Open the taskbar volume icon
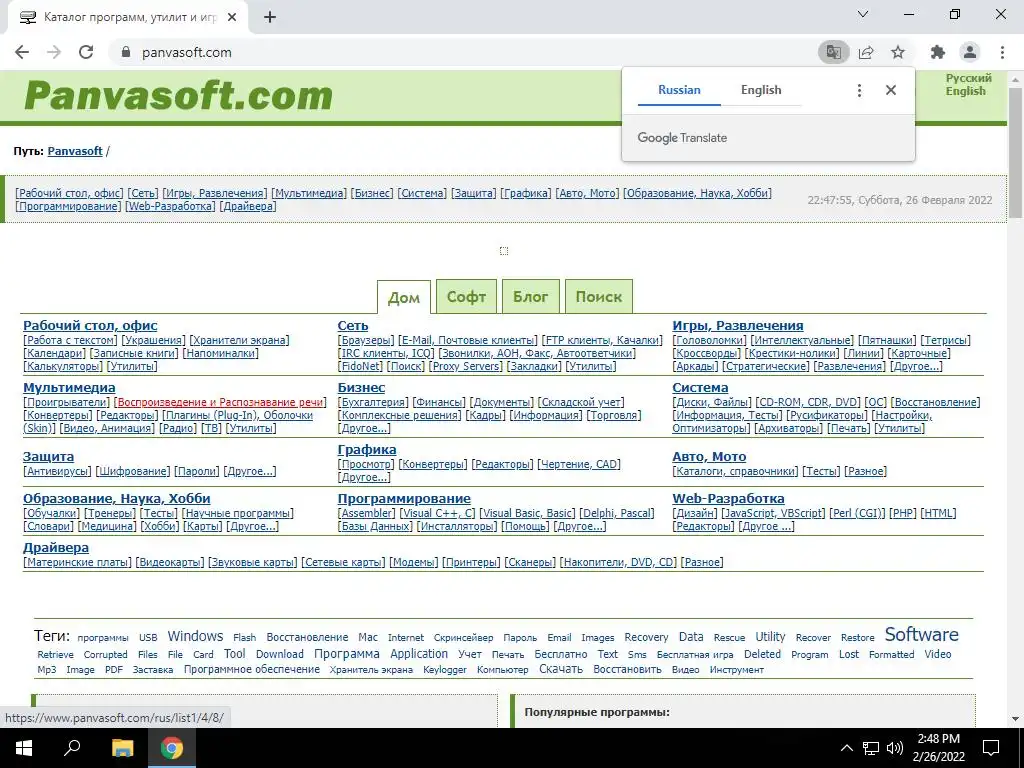The height and width of the screenshot is (768, 1024). pos(895,748)
